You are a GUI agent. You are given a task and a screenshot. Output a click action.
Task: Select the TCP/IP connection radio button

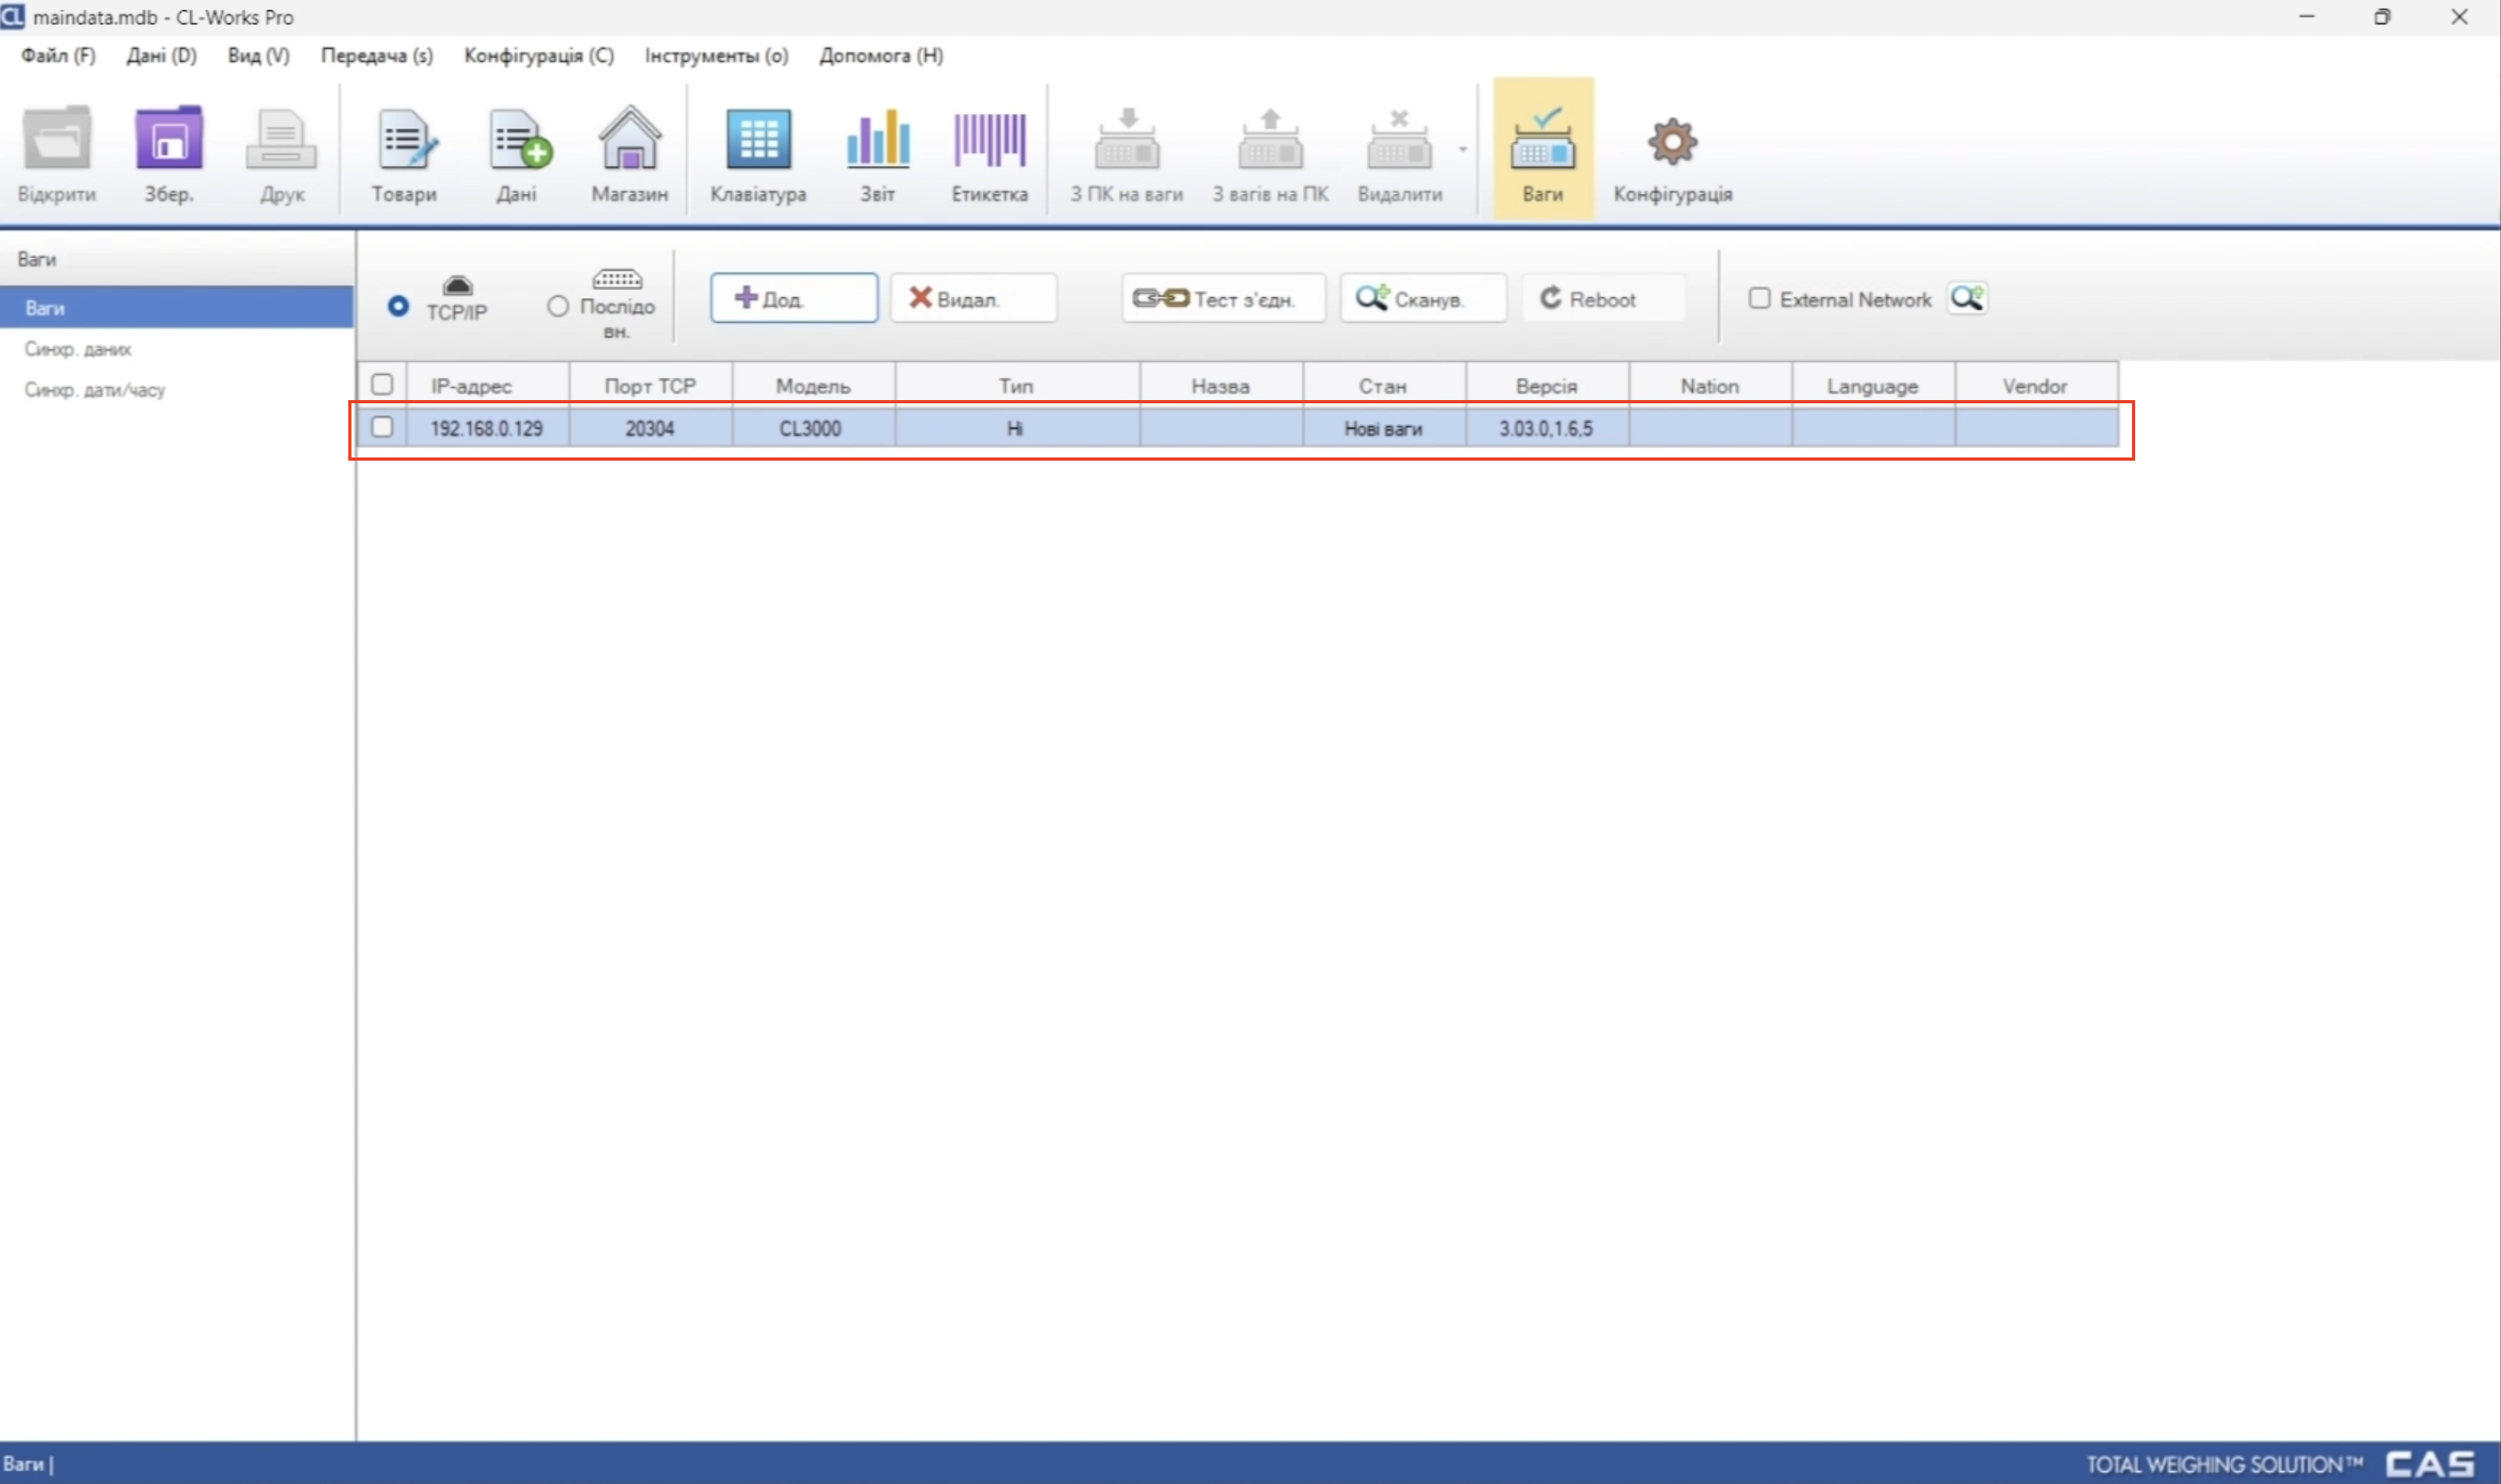[398, 306]
